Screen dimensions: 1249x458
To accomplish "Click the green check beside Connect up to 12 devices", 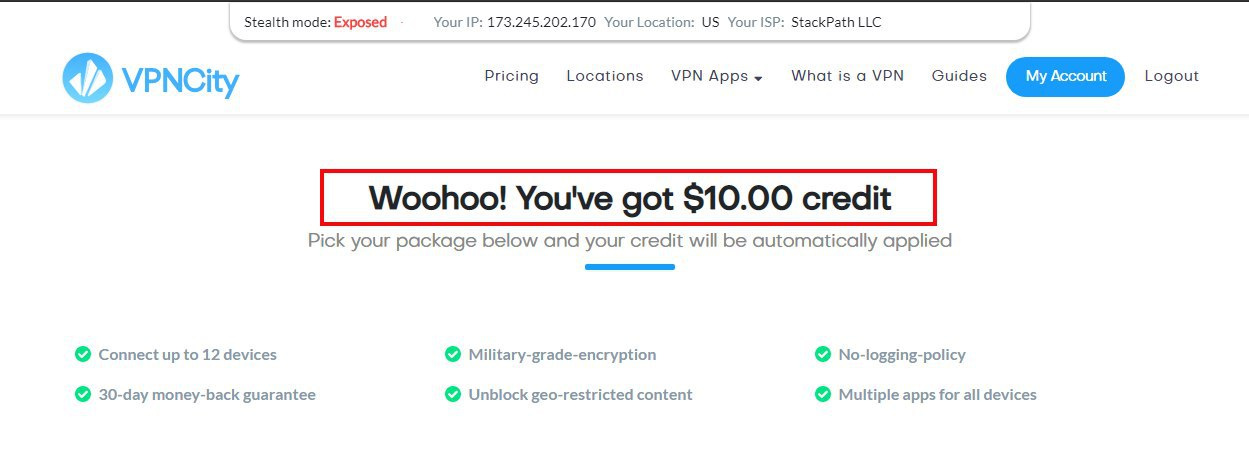I will [83, 354].
